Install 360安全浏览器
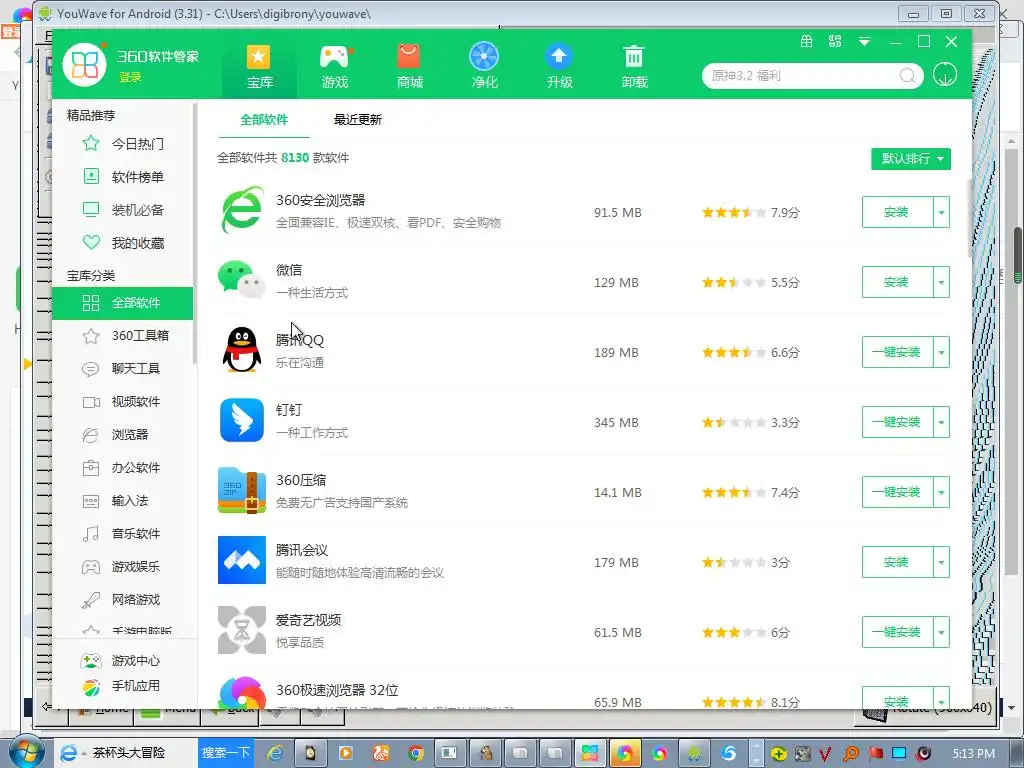This screenshot has height=768, width=1024. point(897,212)
